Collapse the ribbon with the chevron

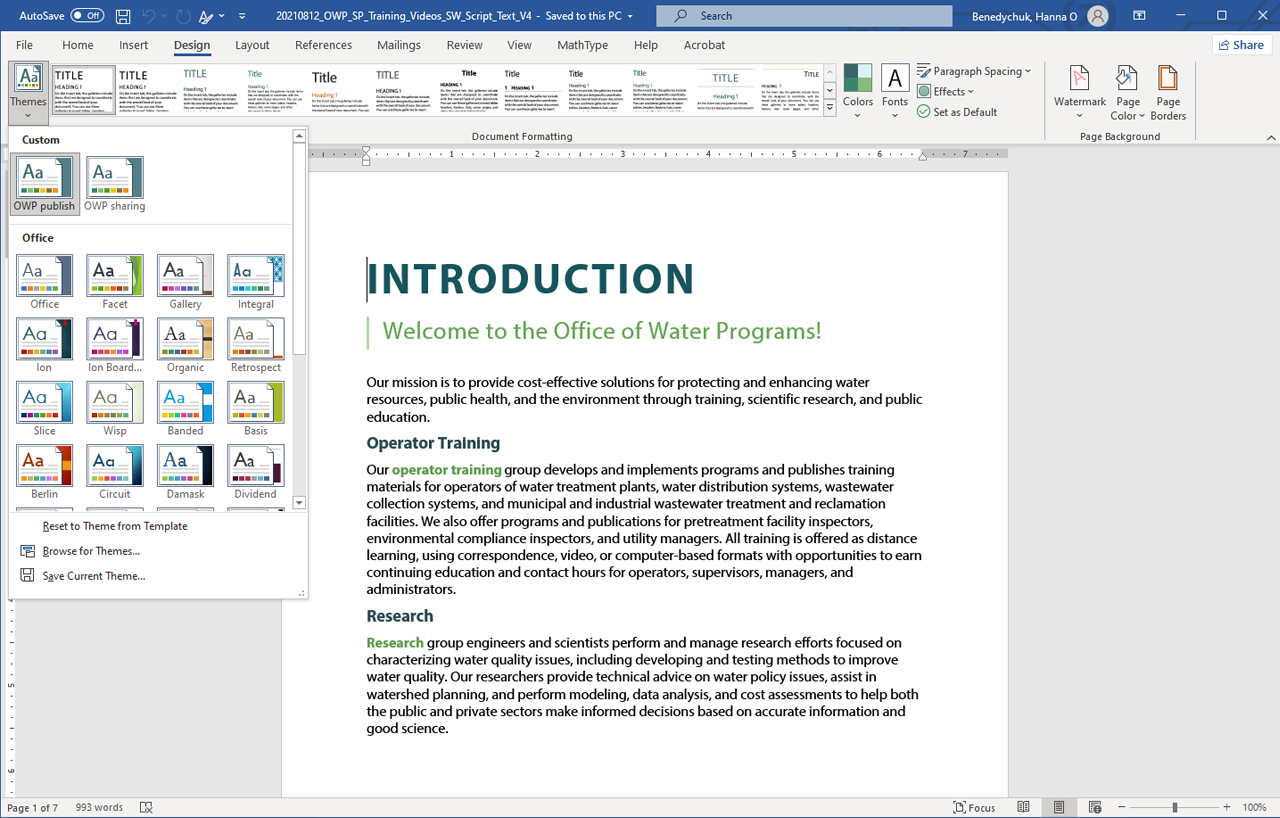[x=1271, y=138]
